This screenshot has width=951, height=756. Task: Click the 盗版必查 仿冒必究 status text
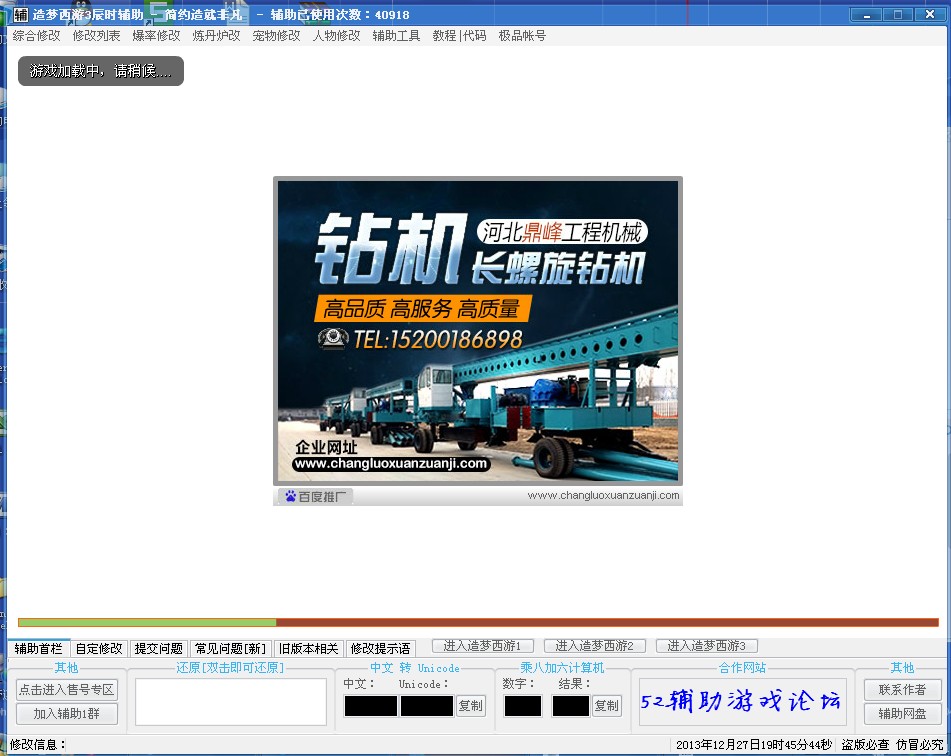892,744
